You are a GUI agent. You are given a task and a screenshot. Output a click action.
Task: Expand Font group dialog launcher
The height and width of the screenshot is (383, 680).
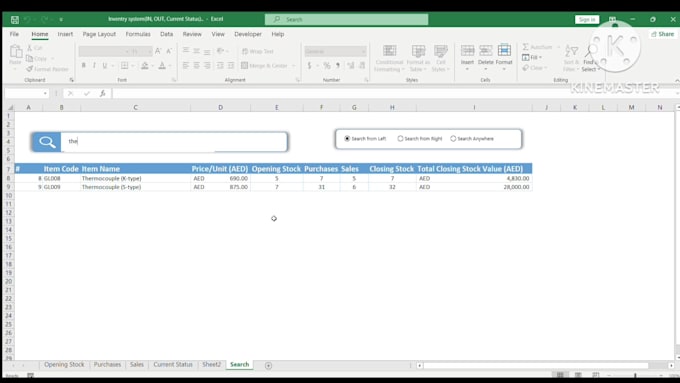(x=174, y=80)
